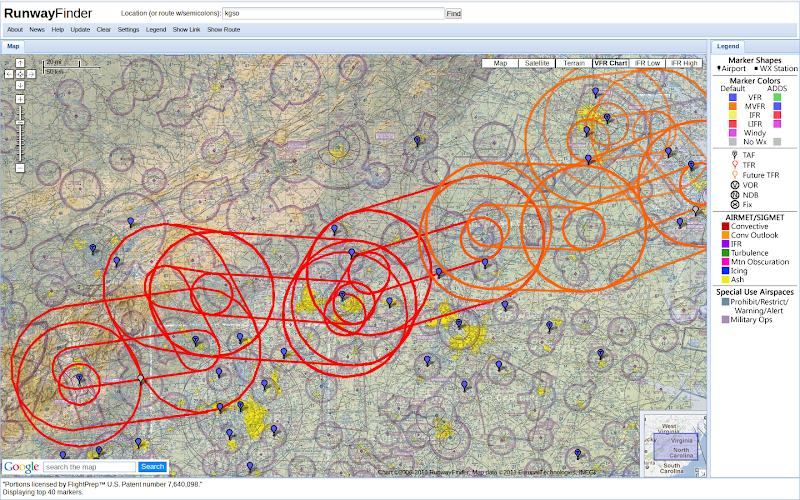Screen dimensions: 800x500
Task: Select the VFR Chart map type
Action: [611, 63]
